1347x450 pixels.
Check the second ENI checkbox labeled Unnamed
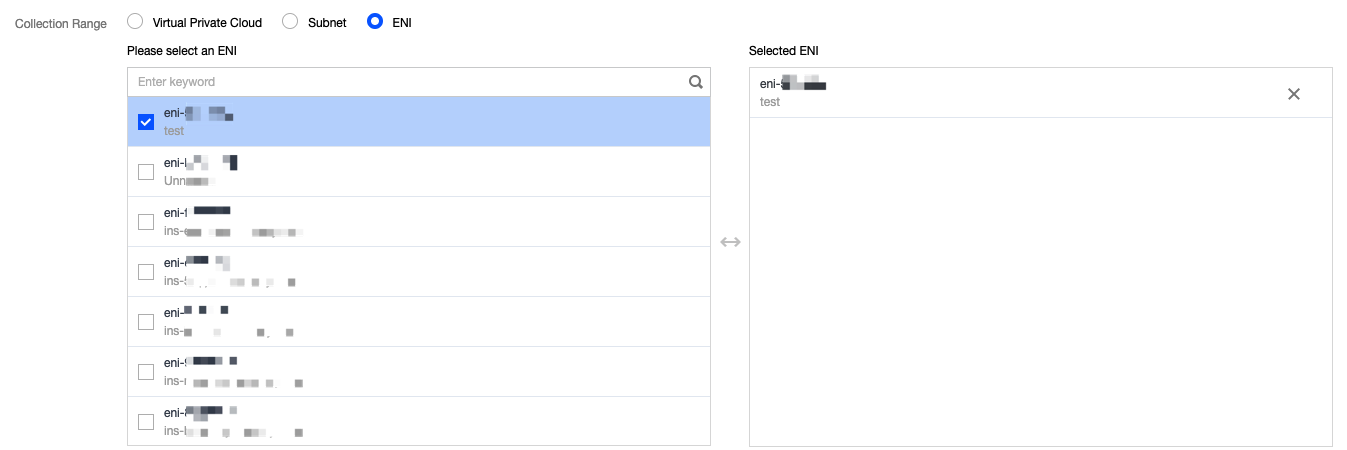tap(146, 172)
